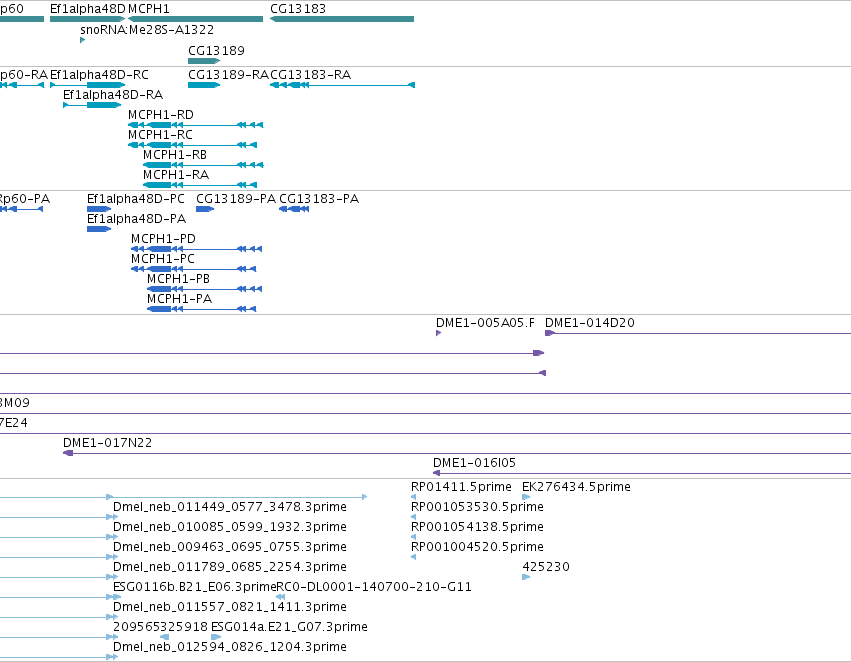Open the RP001053530.5prime label
851x662 pixels.
point(477,507)
